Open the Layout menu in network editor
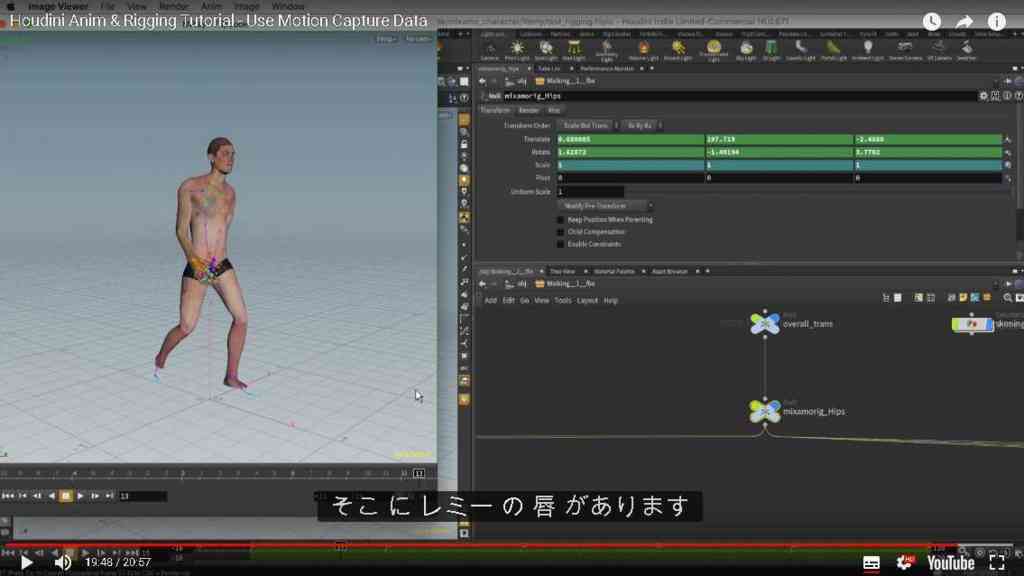This screenshot has height=576, width=1024. (x=587, y=300)
